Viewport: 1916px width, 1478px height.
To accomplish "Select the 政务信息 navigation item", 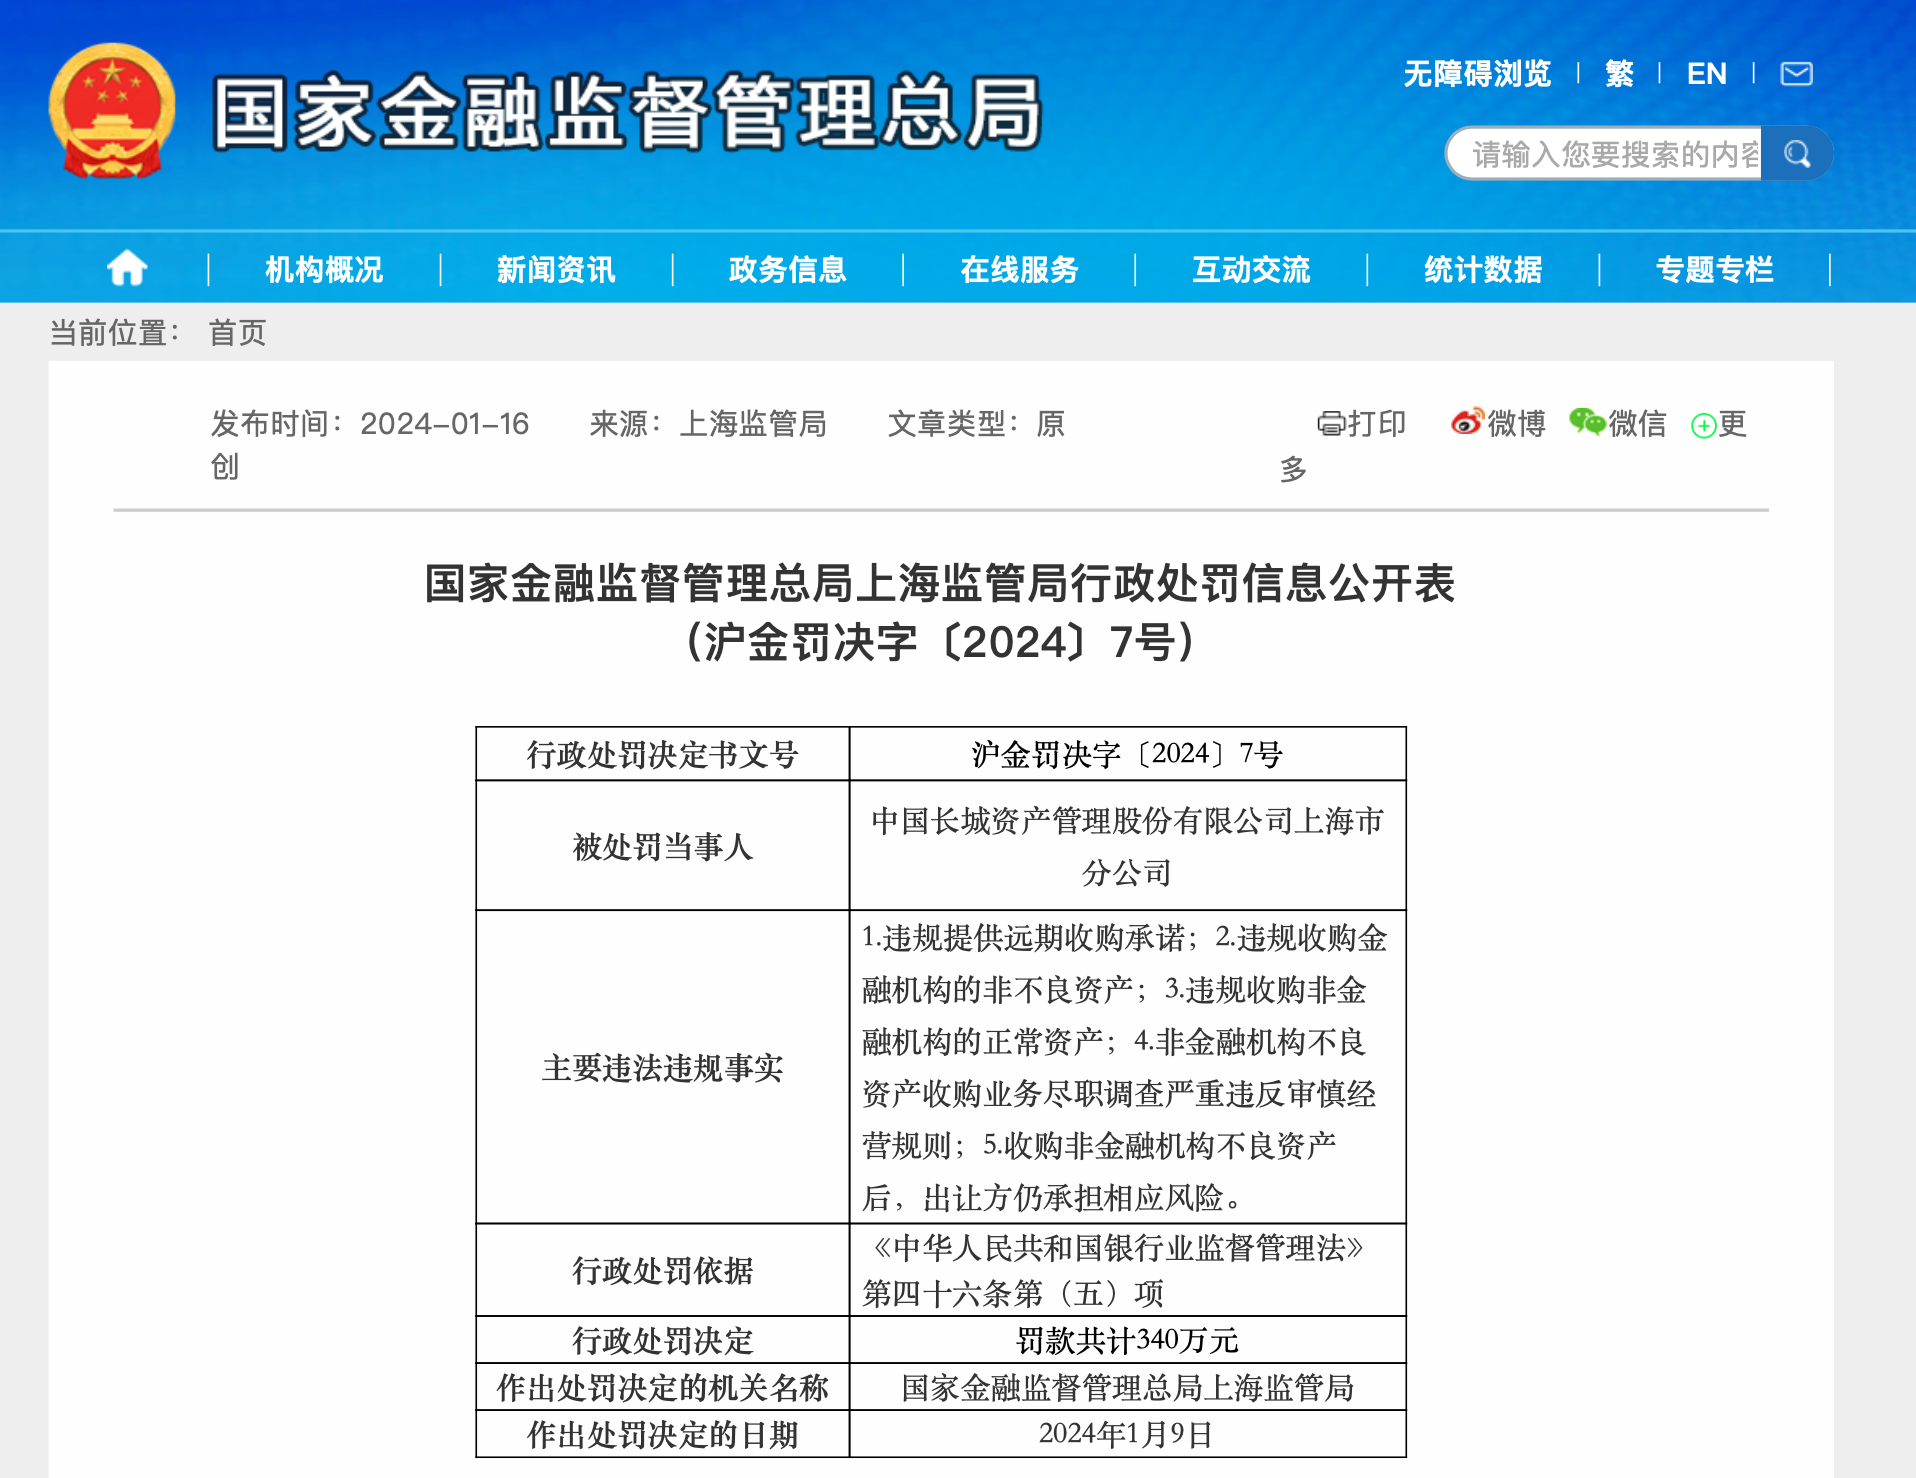I will click(788, 269).
